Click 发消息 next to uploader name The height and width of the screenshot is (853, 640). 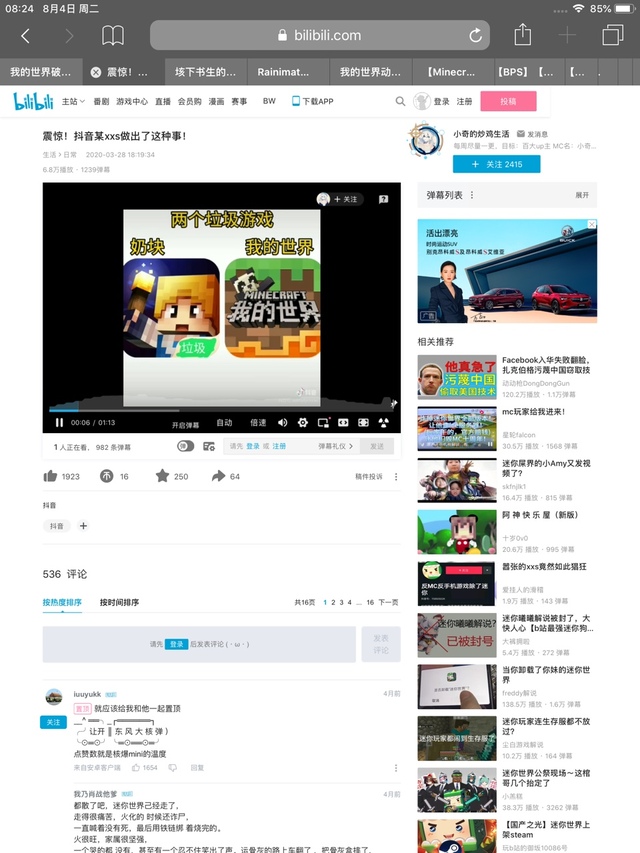[532, 134]
